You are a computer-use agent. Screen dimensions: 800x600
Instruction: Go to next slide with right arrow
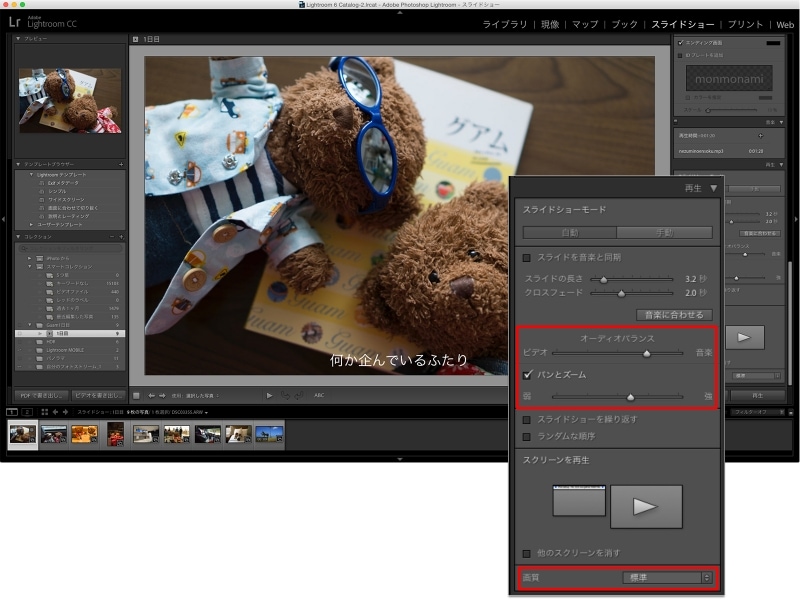pos(163,395)
